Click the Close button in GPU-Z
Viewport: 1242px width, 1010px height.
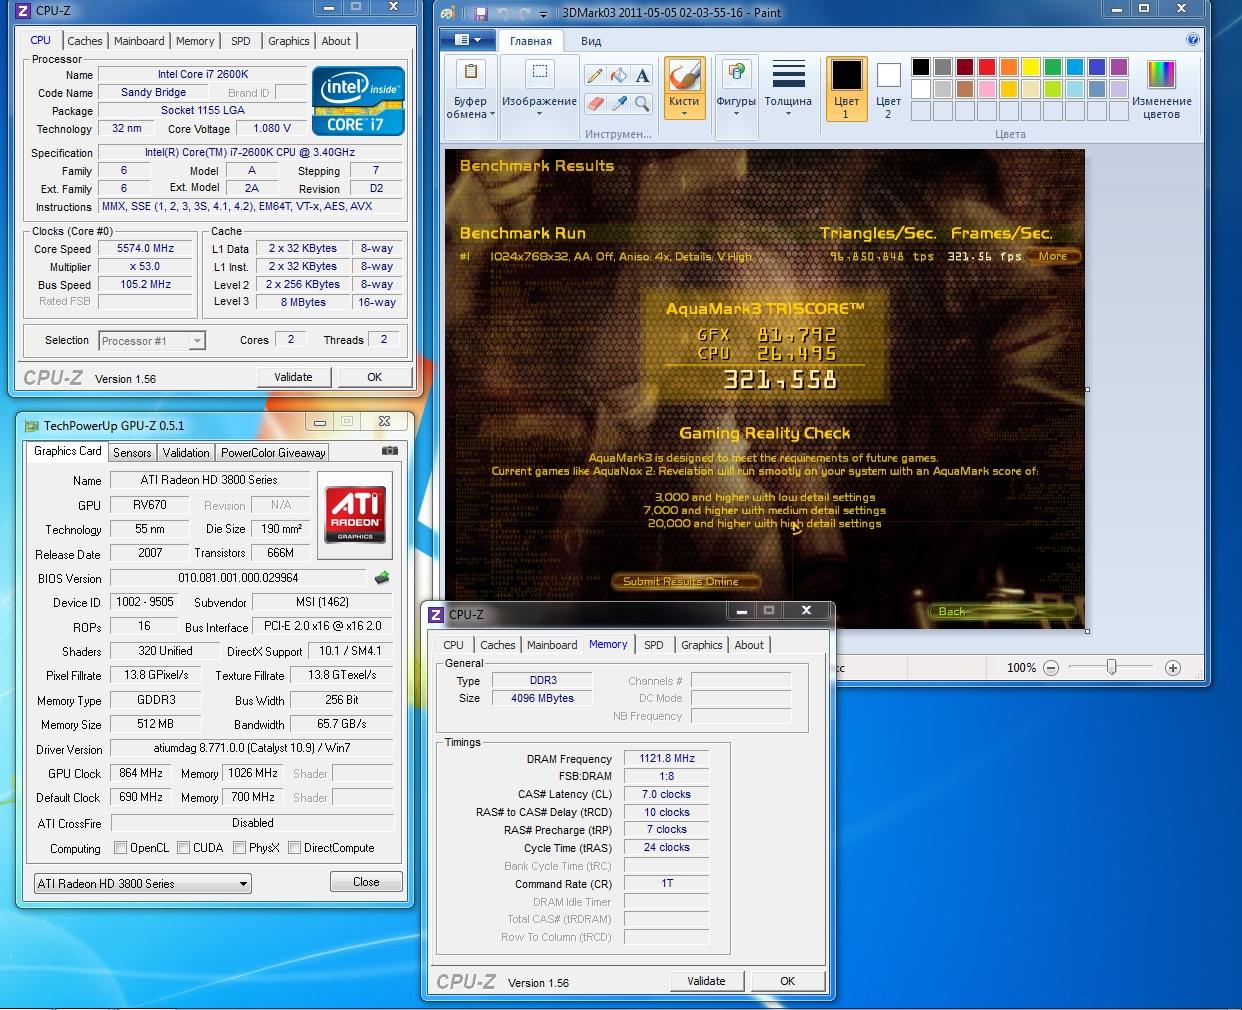[x=366, y=882]
